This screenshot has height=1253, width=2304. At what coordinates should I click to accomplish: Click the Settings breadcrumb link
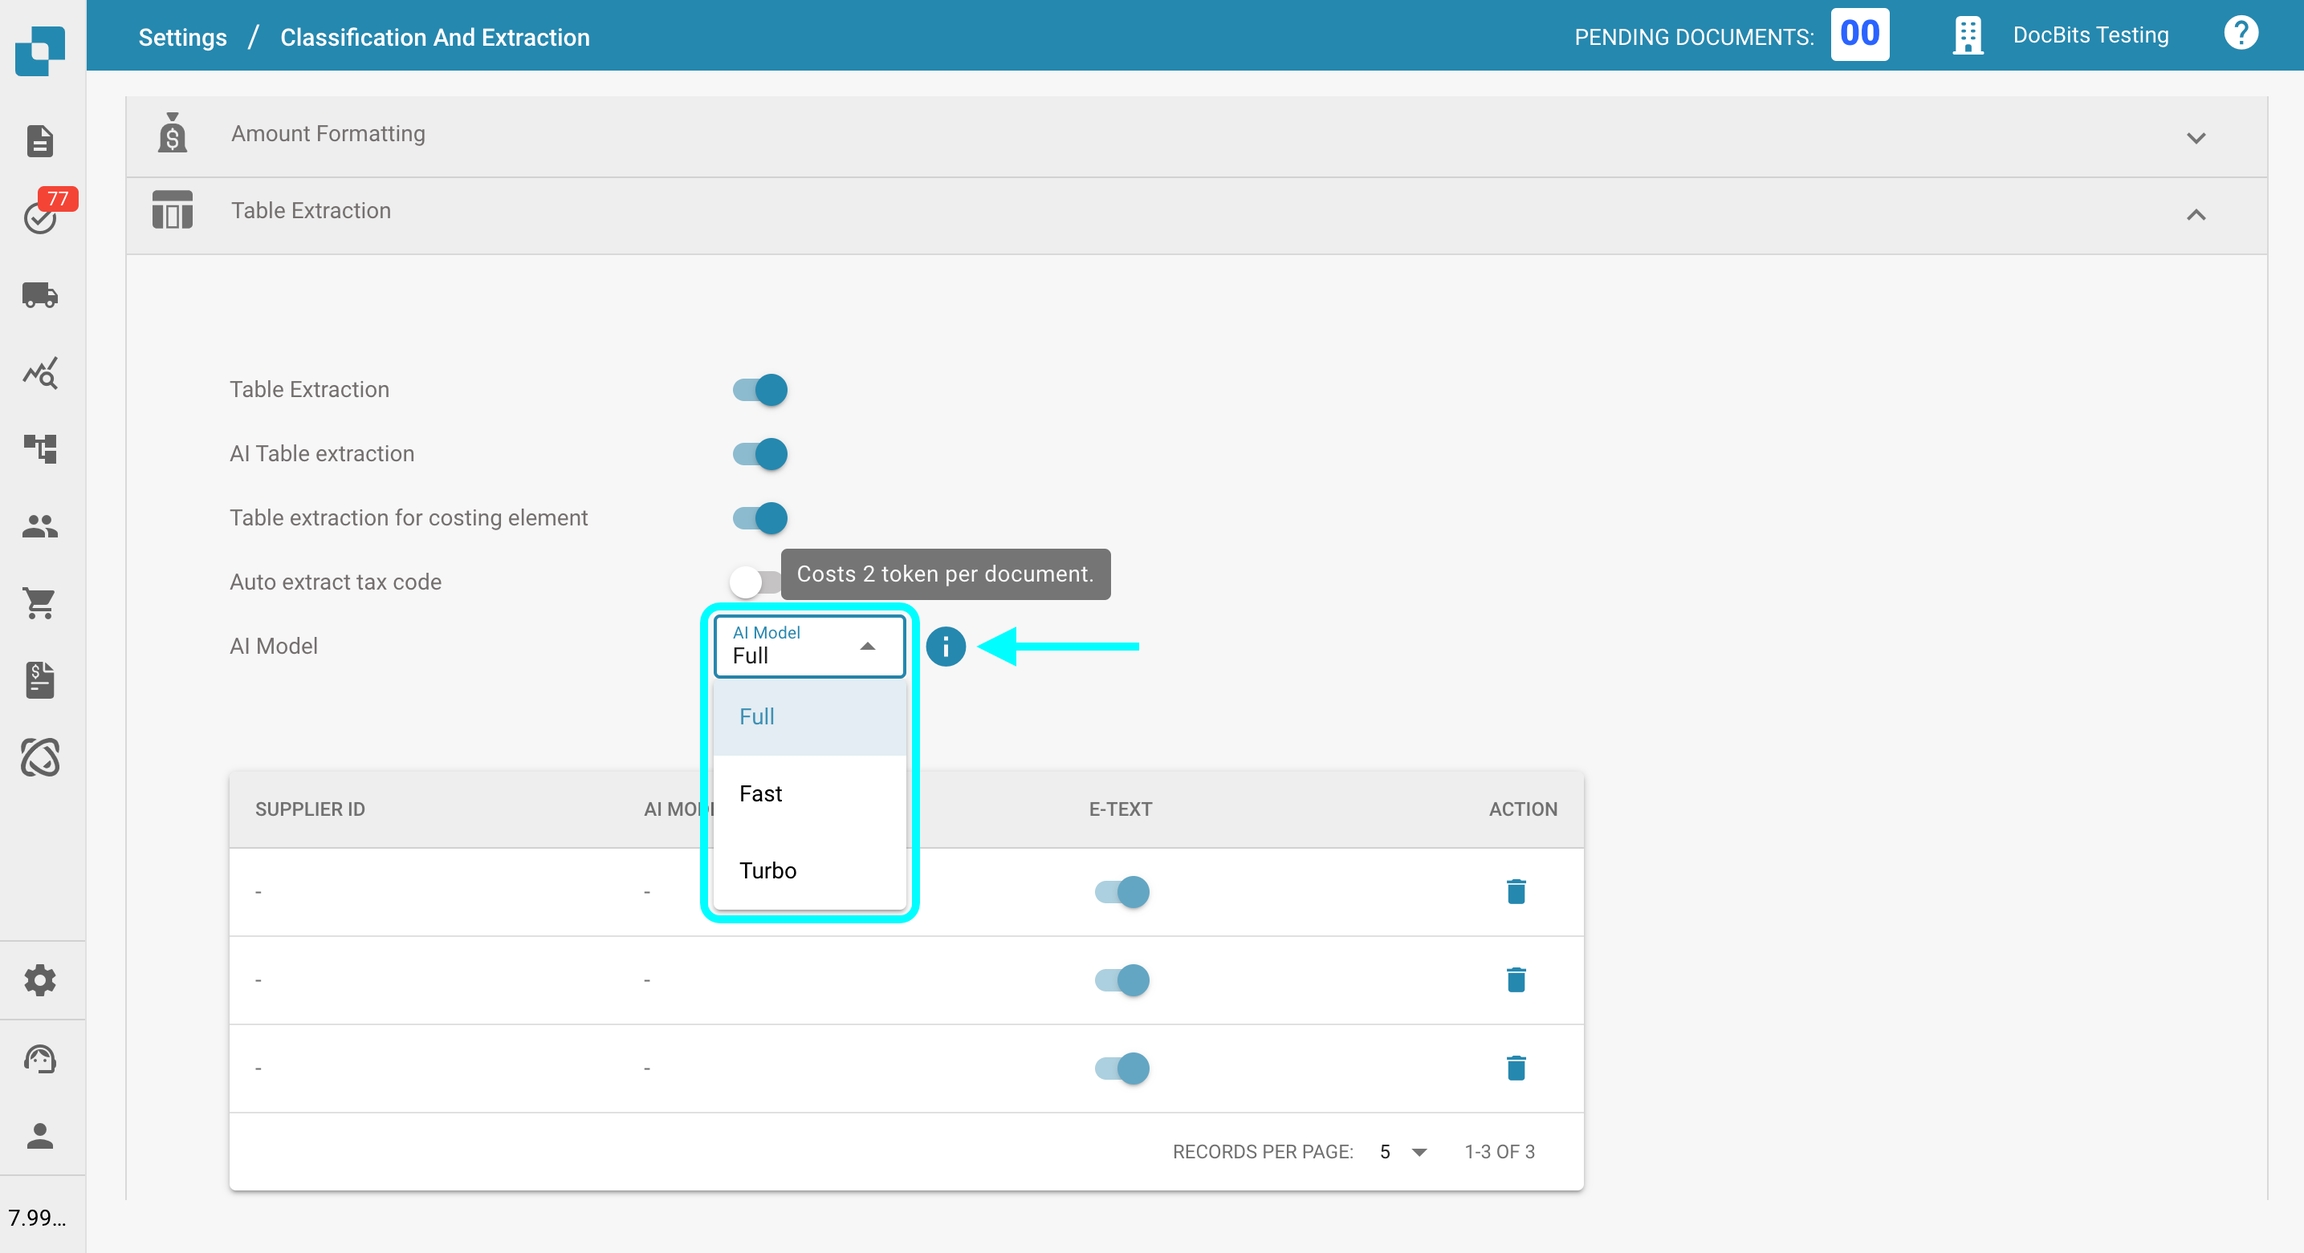coord(183,37)
